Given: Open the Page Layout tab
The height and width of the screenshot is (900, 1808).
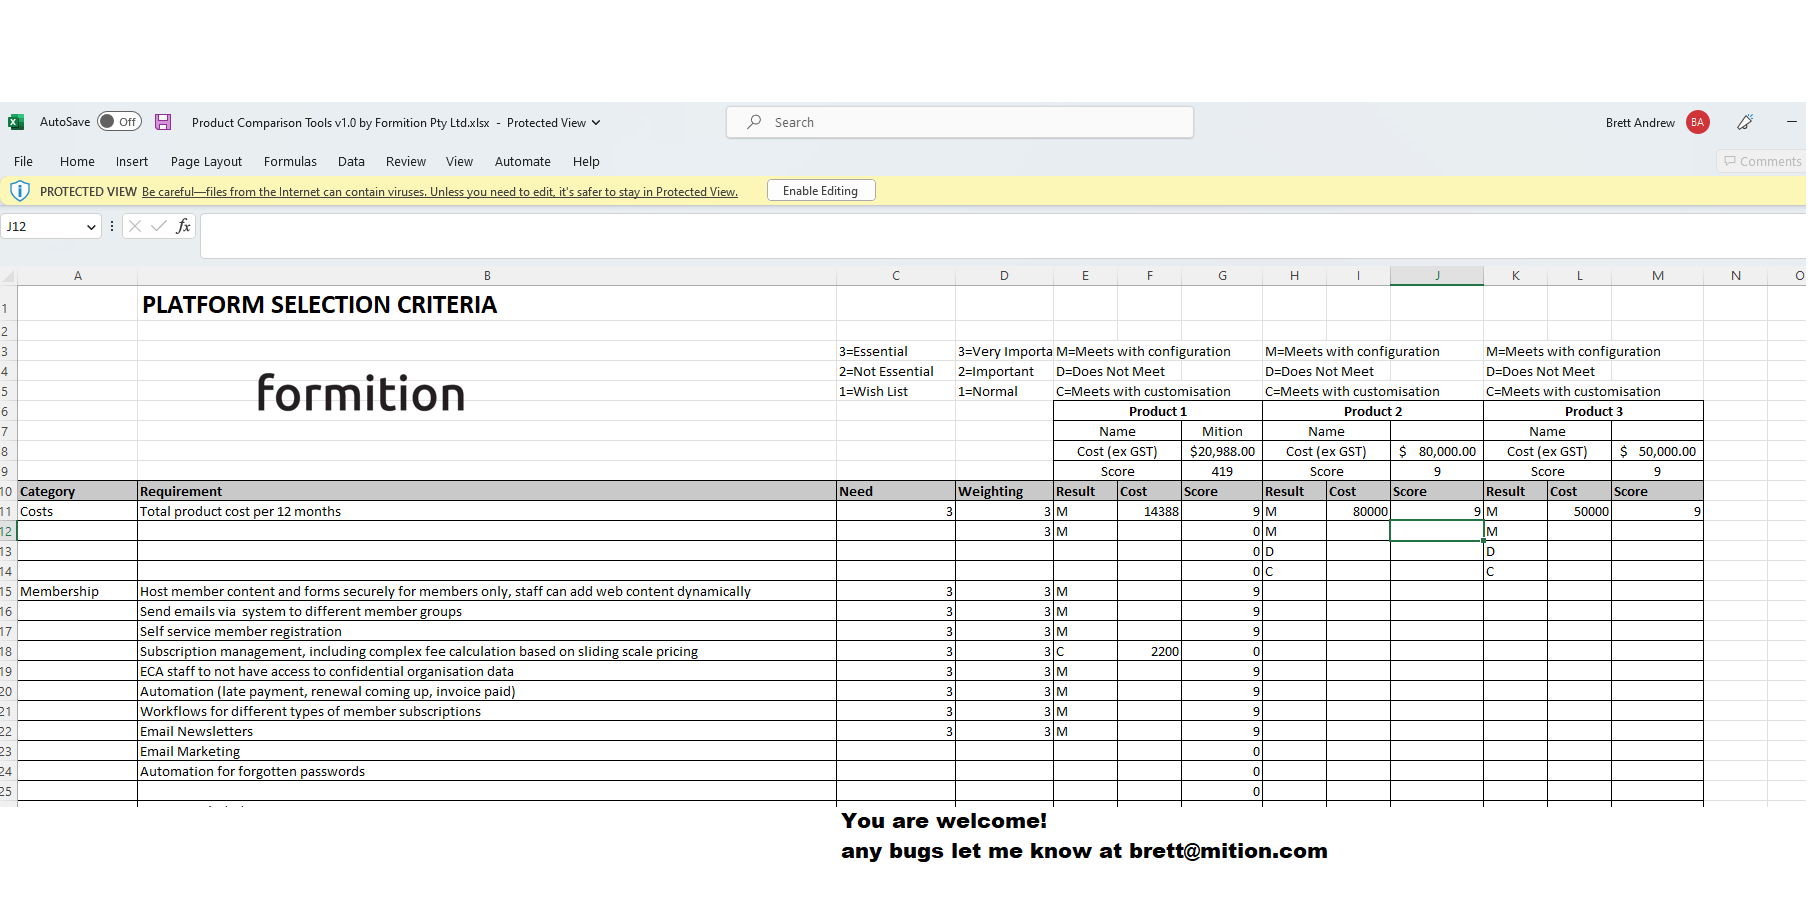Looking at the screenshot, I should click(x=206, y=161).
